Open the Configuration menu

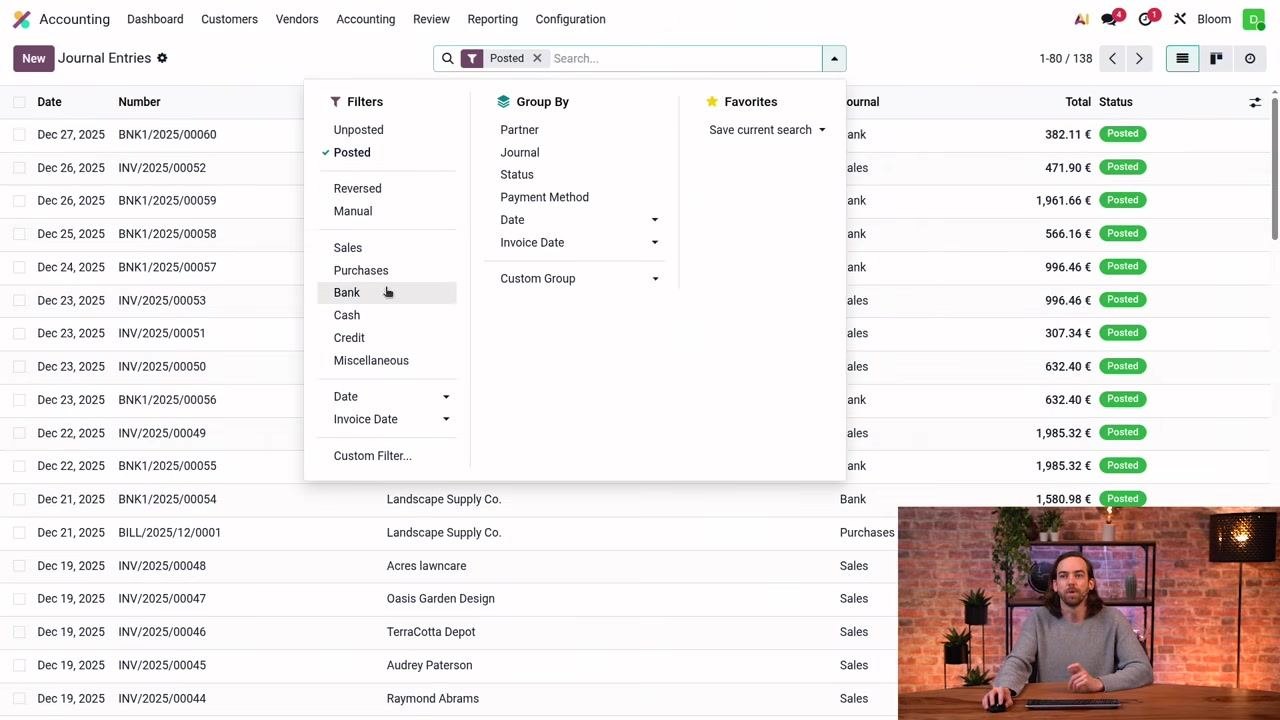570,19
